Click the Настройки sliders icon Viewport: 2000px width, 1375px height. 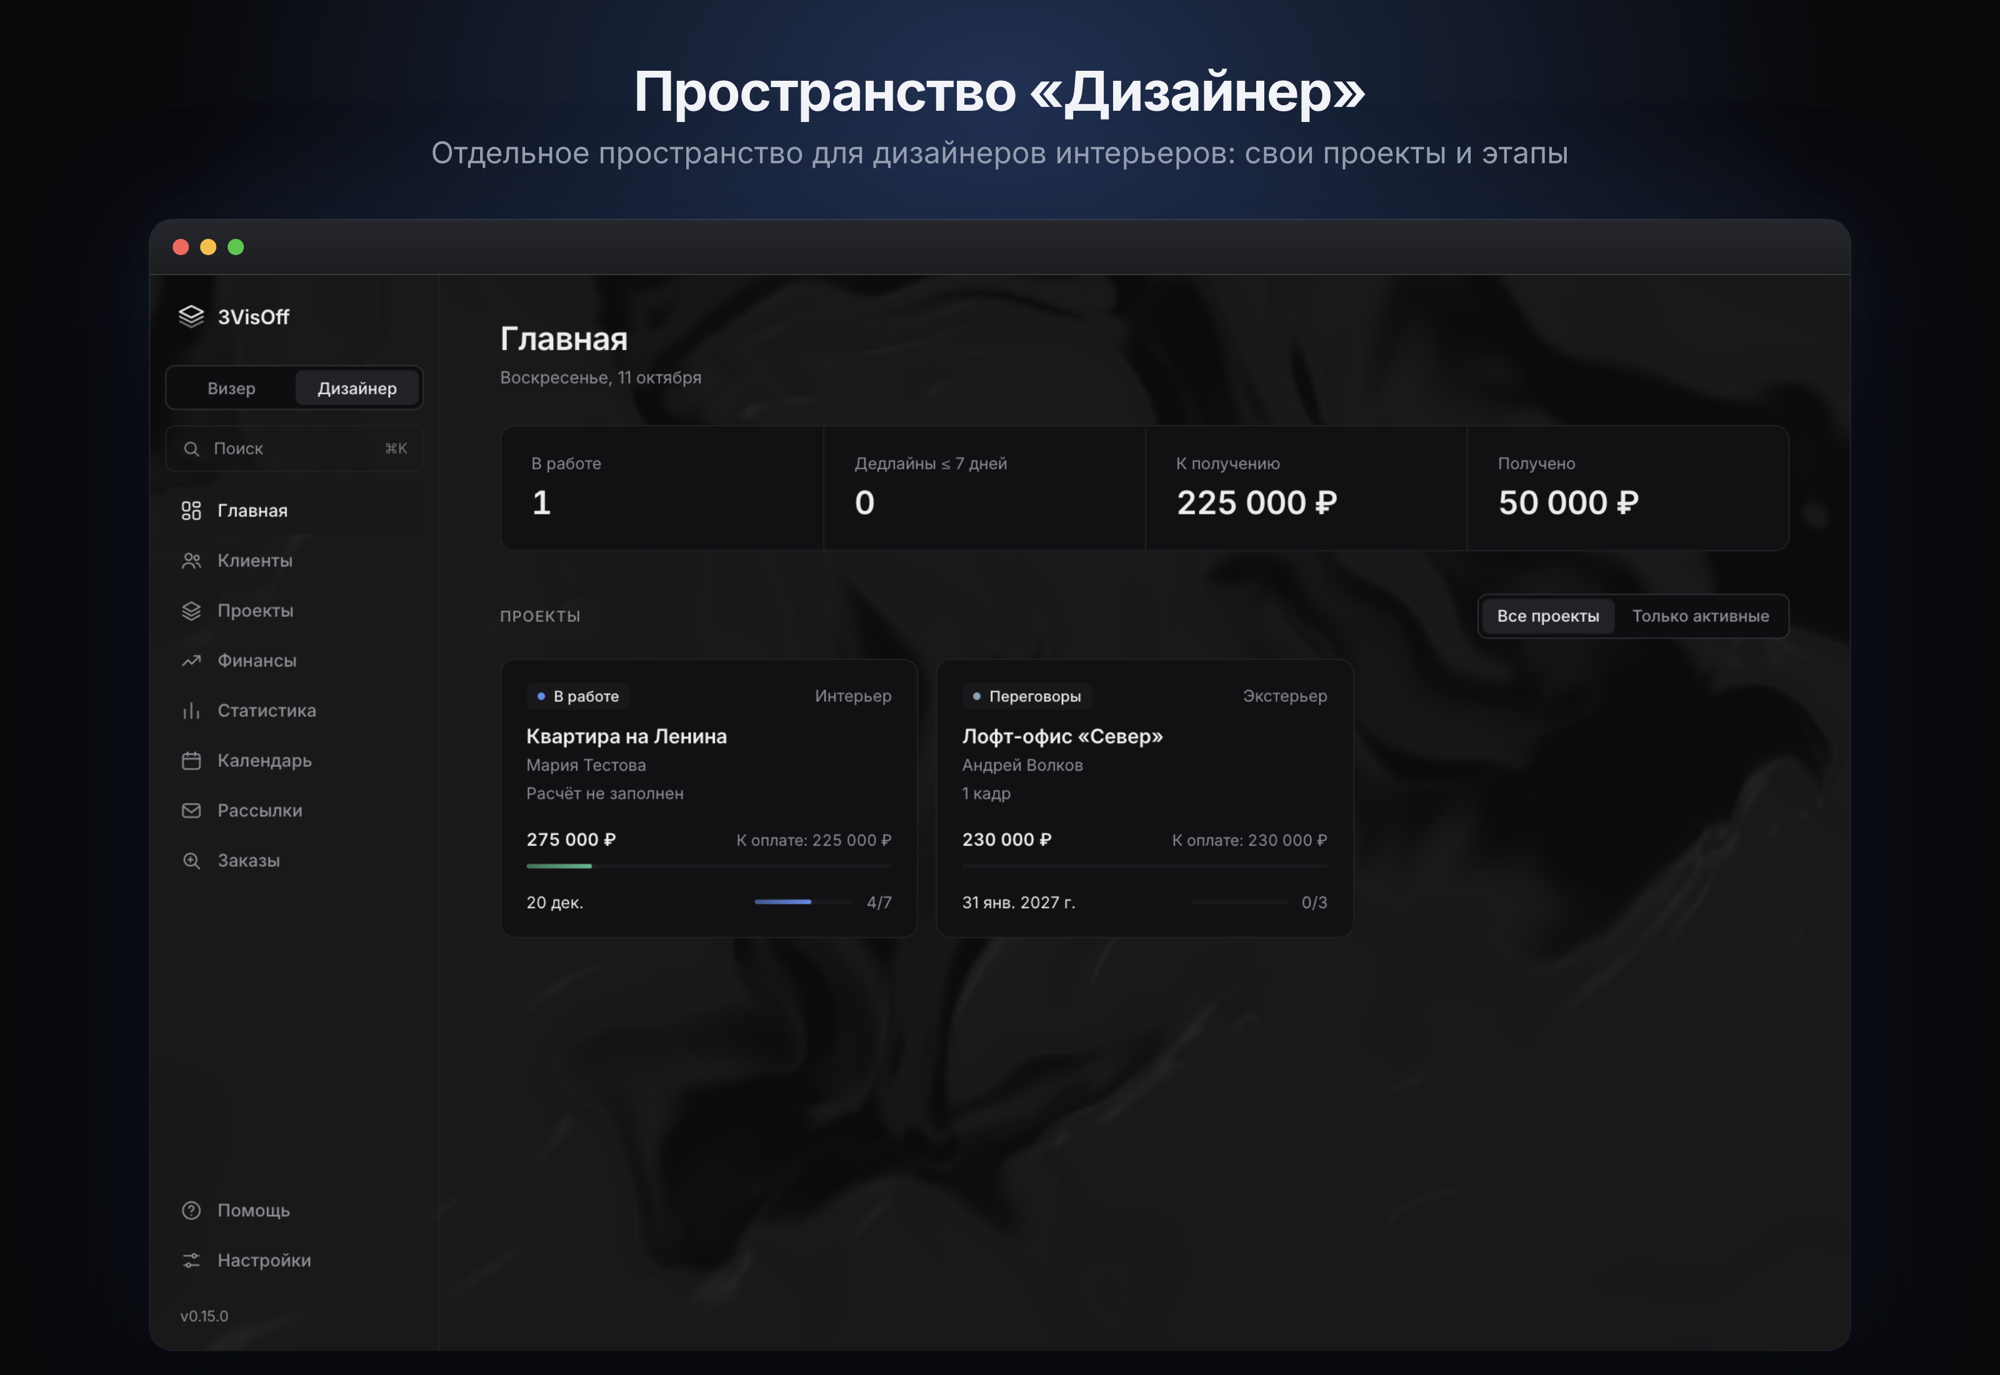click(191, 1261)
